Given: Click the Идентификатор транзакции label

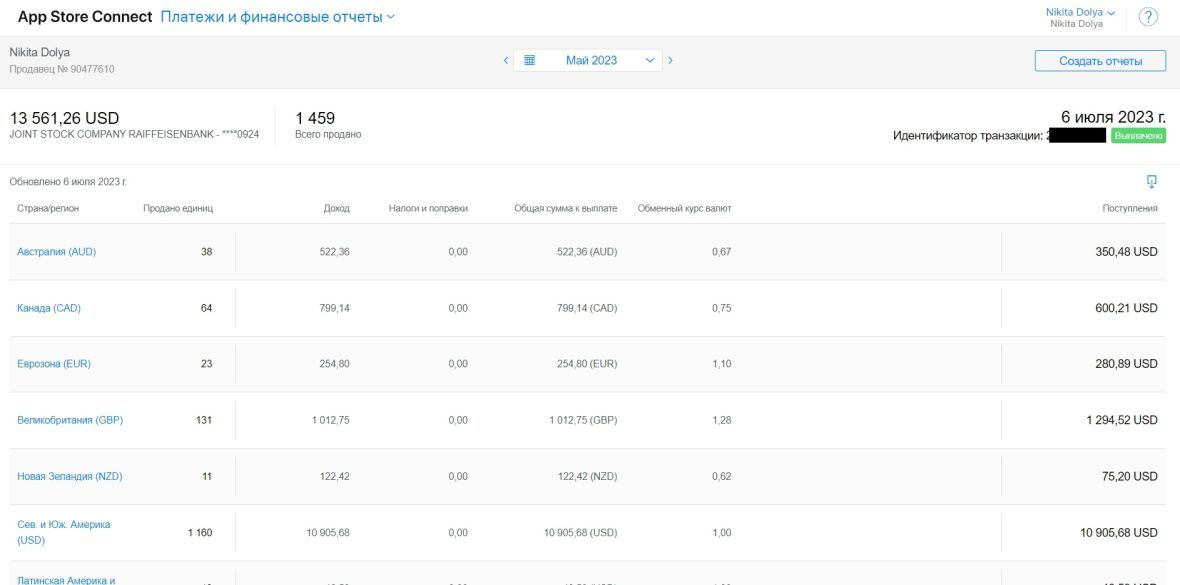Looking at the screenshot, I should [968, 136].
